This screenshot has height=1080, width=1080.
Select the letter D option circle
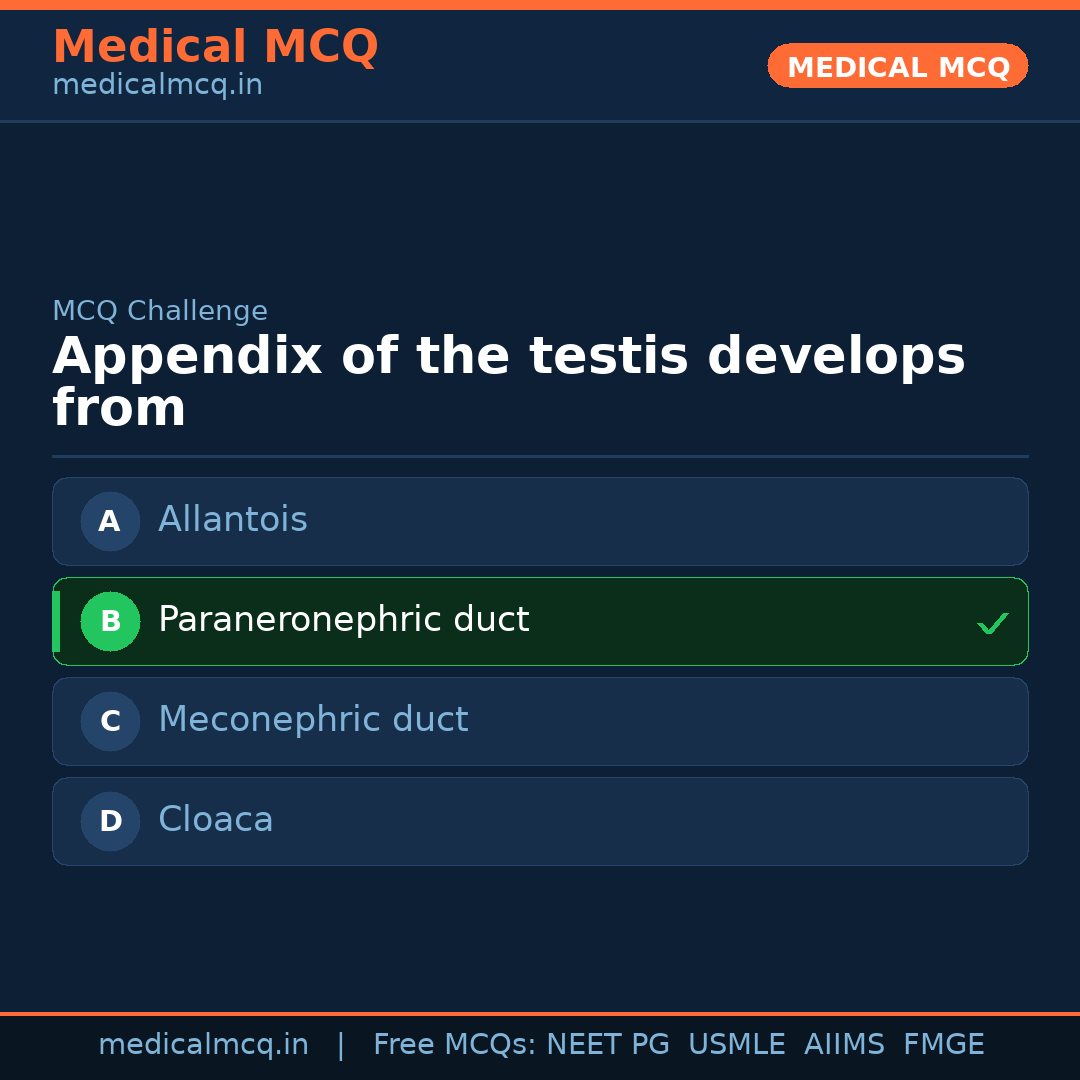coord(110,821)
